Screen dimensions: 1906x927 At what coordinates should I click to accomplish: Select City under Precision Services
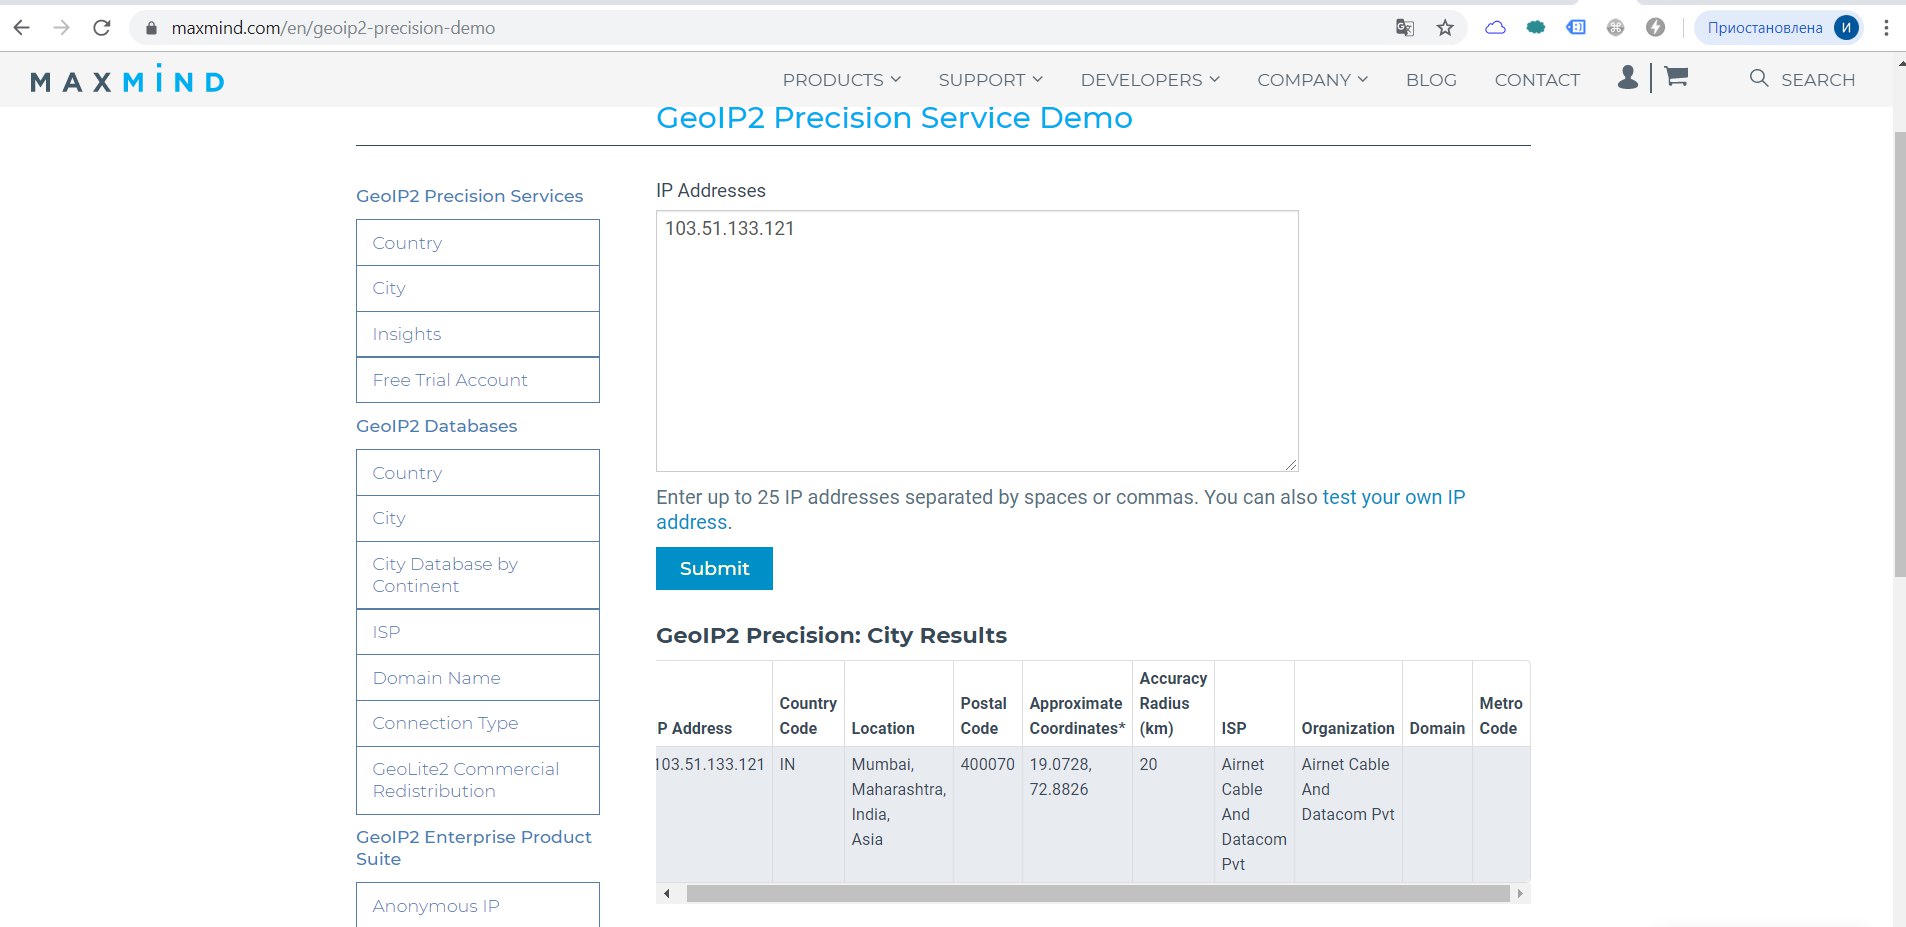(478, 288)
